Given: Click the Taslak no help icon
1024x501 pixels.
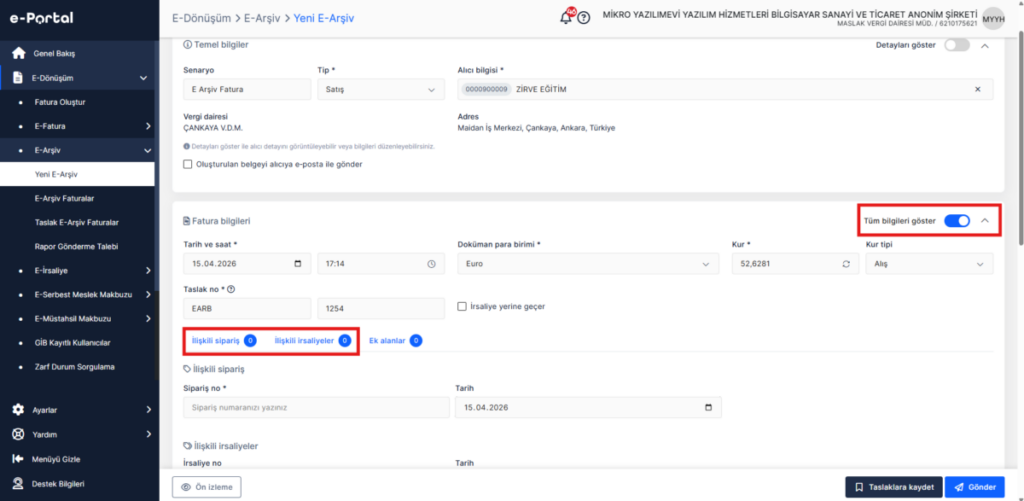Looking at the screenshot, I should pos(231,289).
